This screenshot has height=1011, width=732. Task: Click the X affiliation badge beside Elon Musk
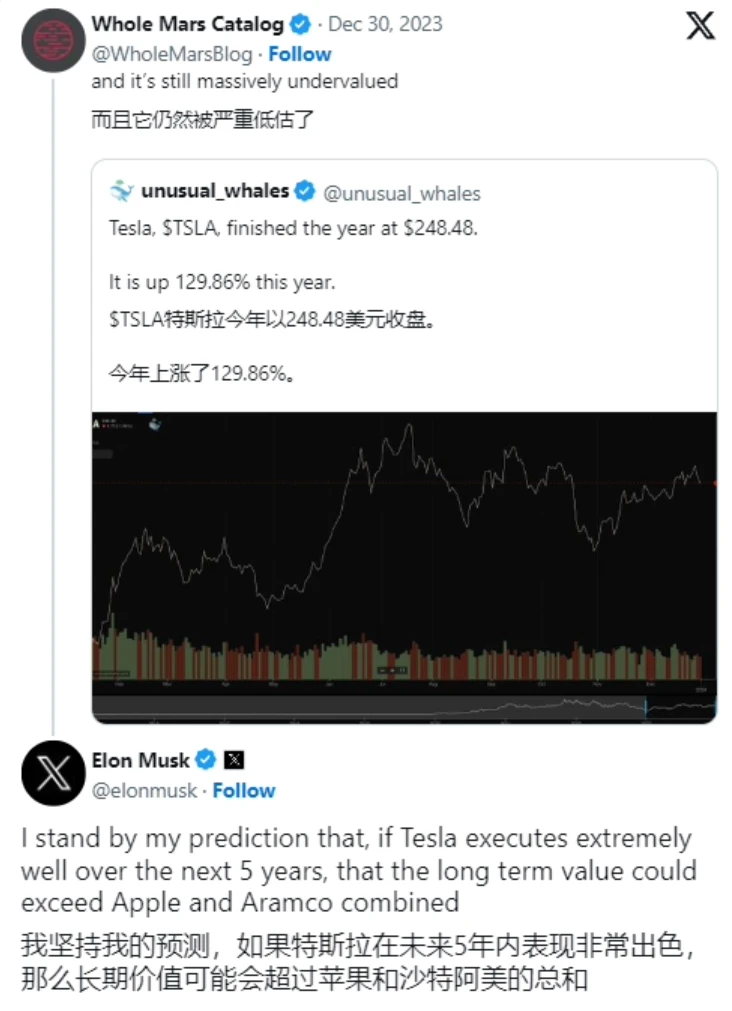click(x=234, y=761)
